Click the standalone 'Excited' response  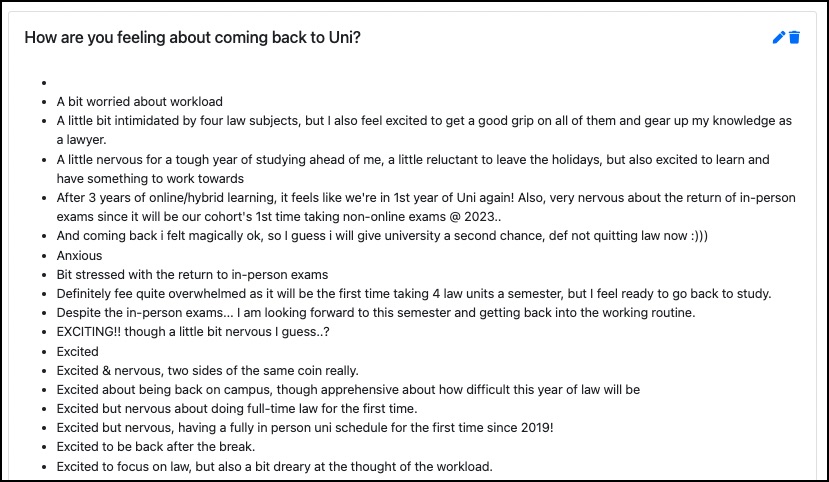(x=78, y=352)
